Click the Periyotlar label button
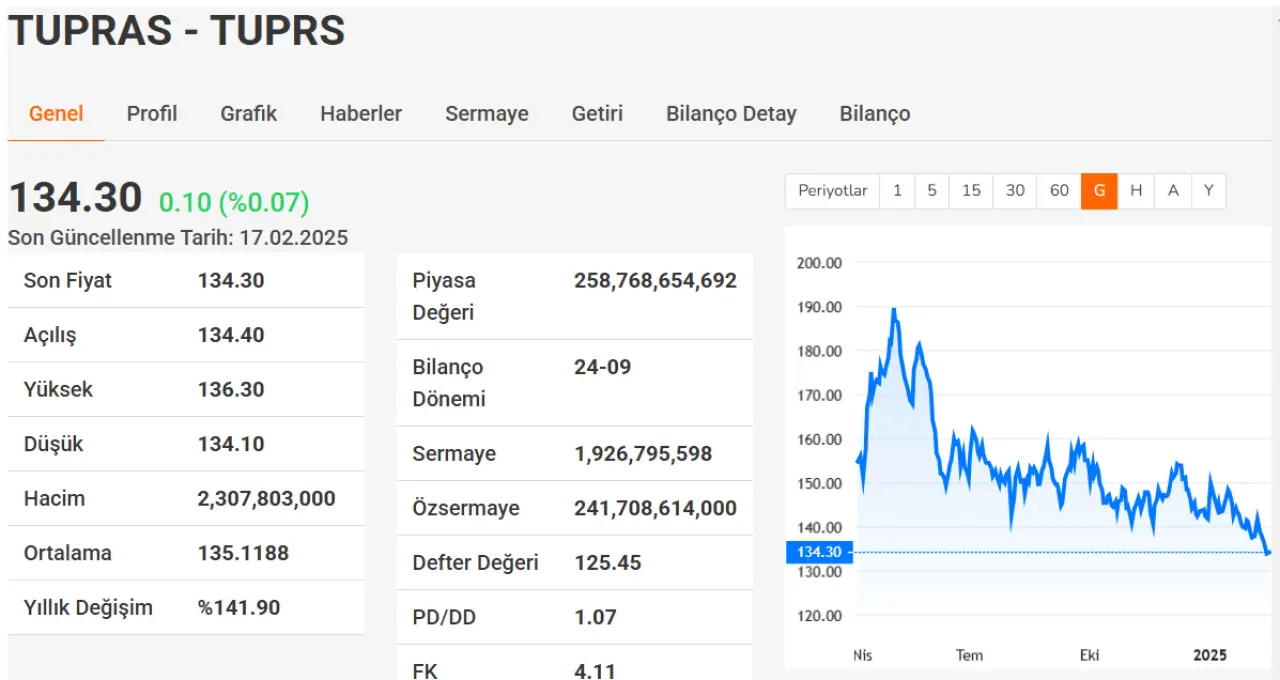 [x=832, y=191]
